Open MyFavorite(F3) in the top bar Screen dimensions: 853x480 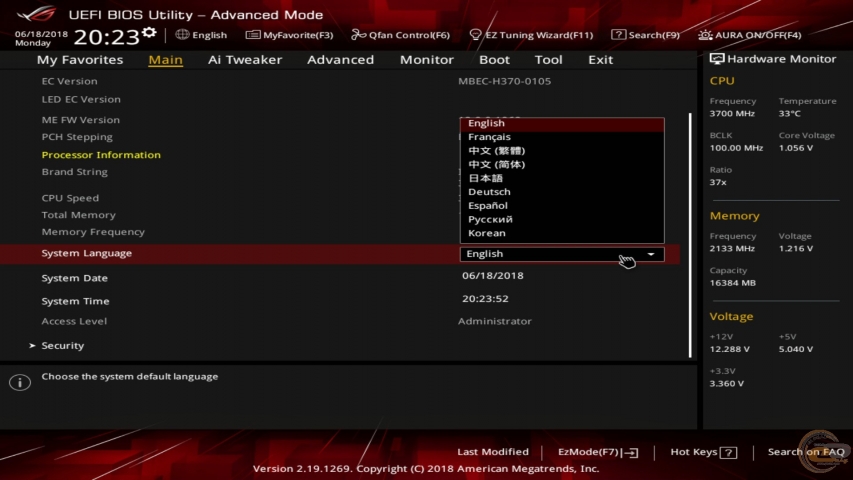click(289, 35)
